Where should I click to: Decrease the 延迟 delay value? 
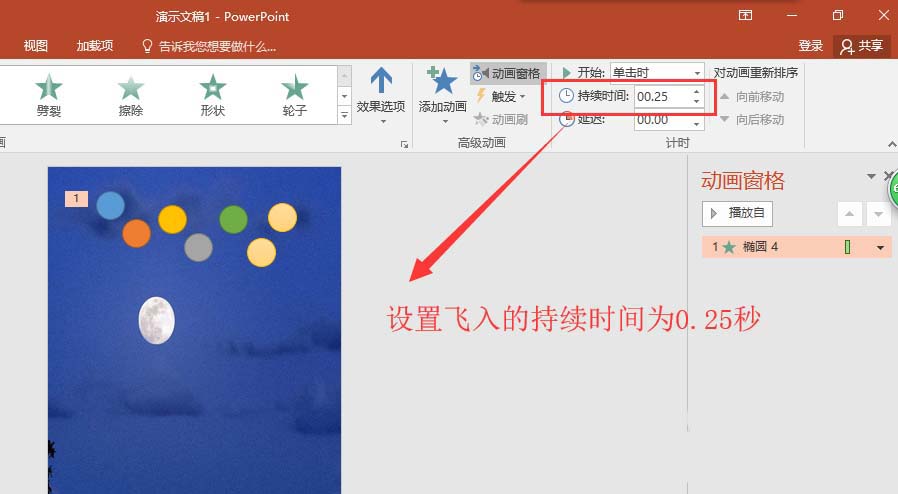[x=696, y=124]
